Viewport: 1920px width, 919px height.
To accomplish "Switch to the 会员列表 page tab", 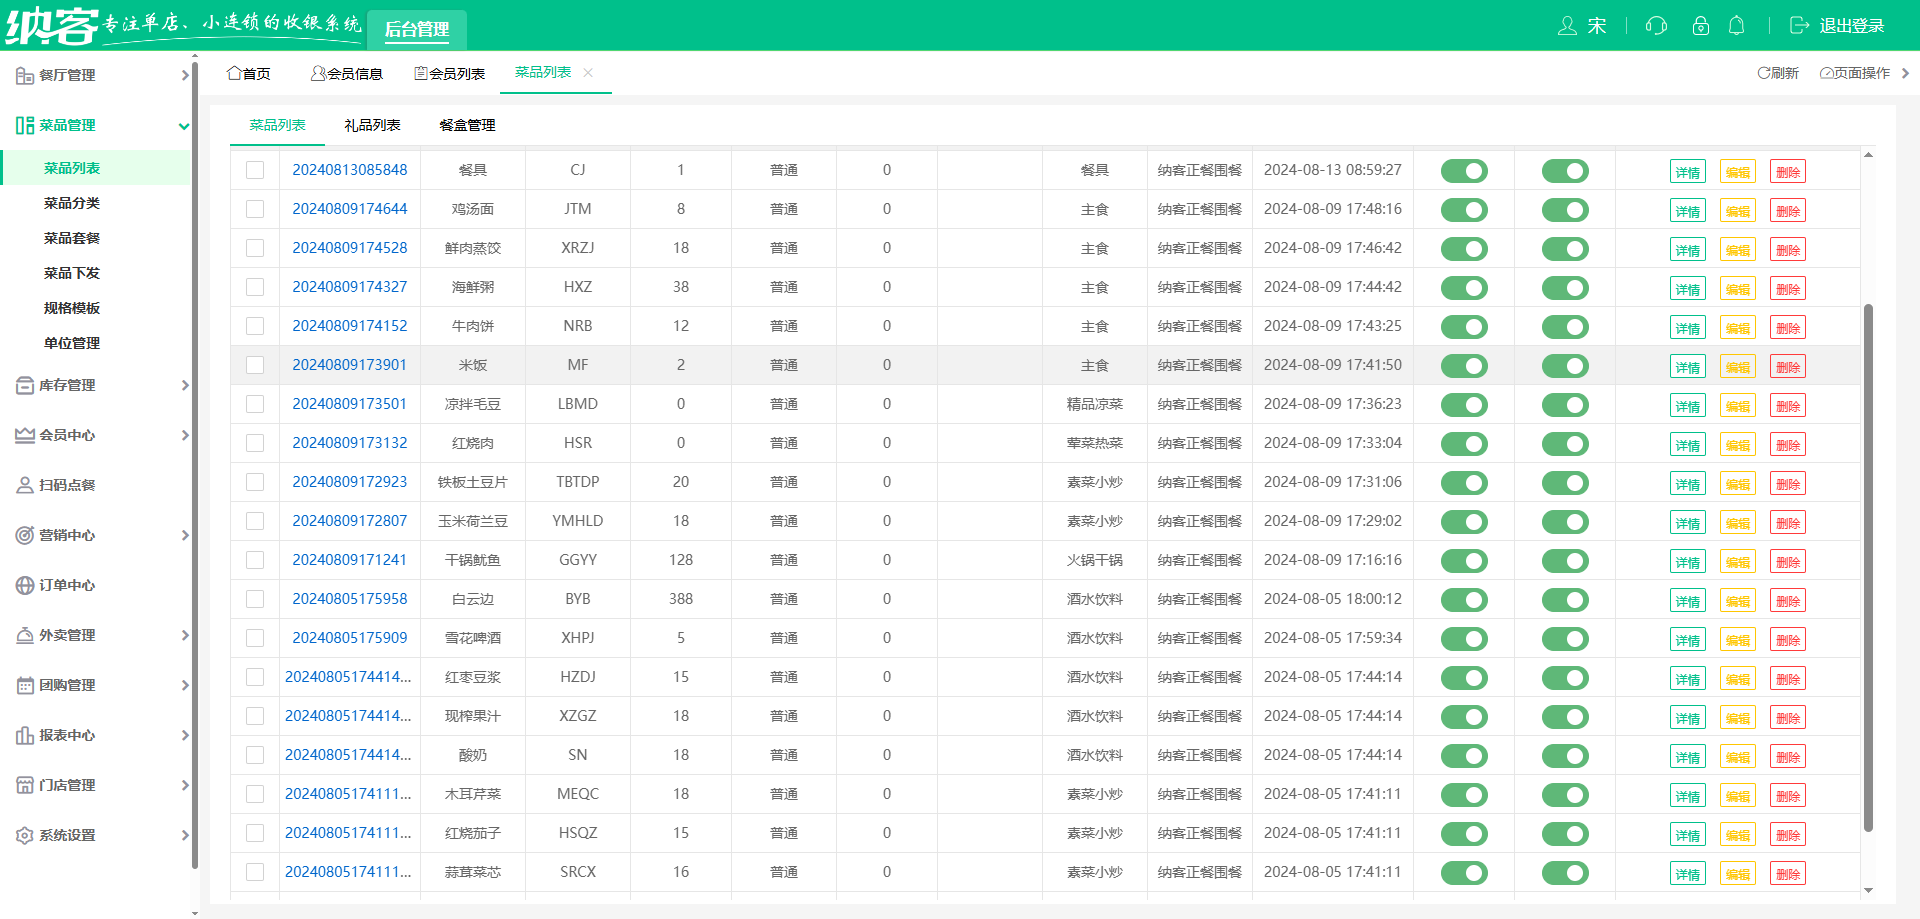I will tap(450, 74).
